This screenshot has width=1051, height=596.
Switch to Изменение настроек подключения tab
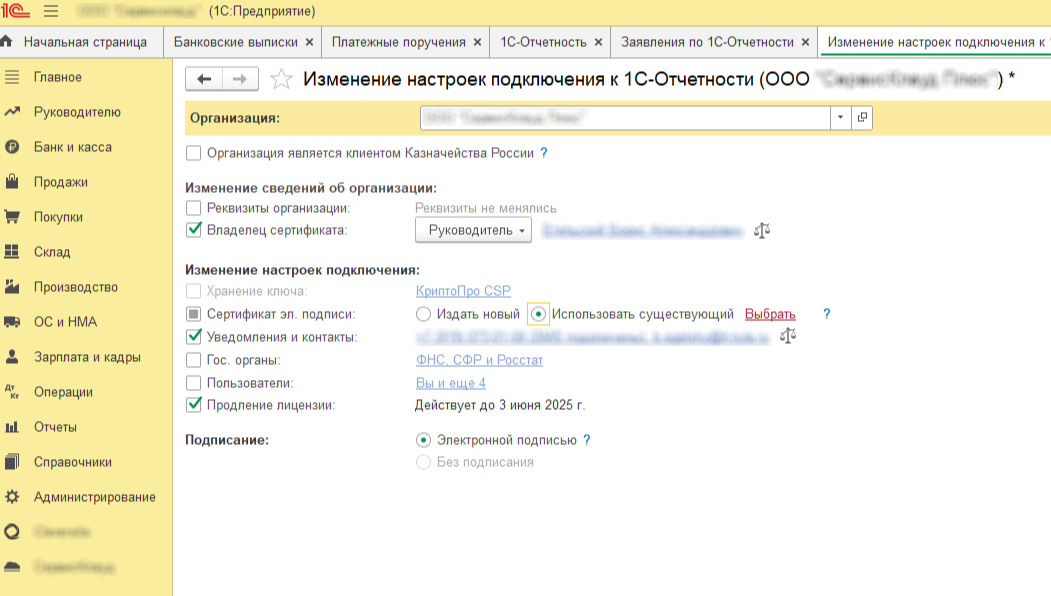coord(936,42)
